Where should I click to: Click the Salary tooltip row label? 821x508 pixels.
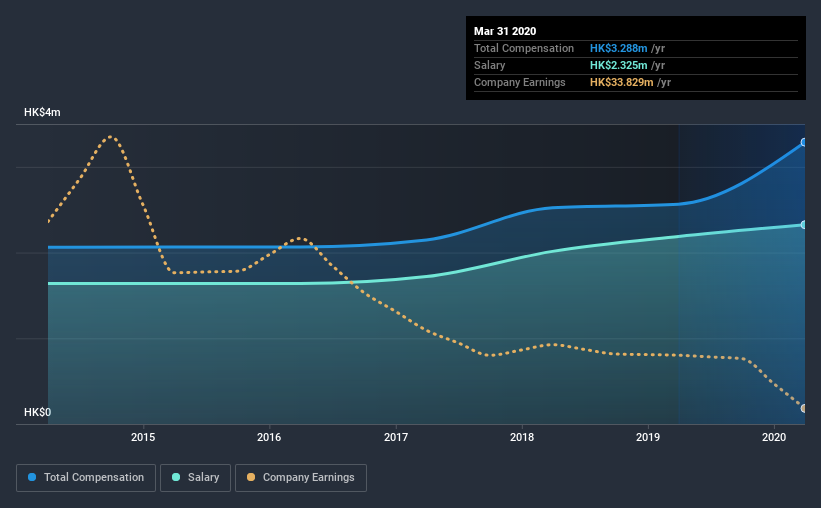(490, 65)
